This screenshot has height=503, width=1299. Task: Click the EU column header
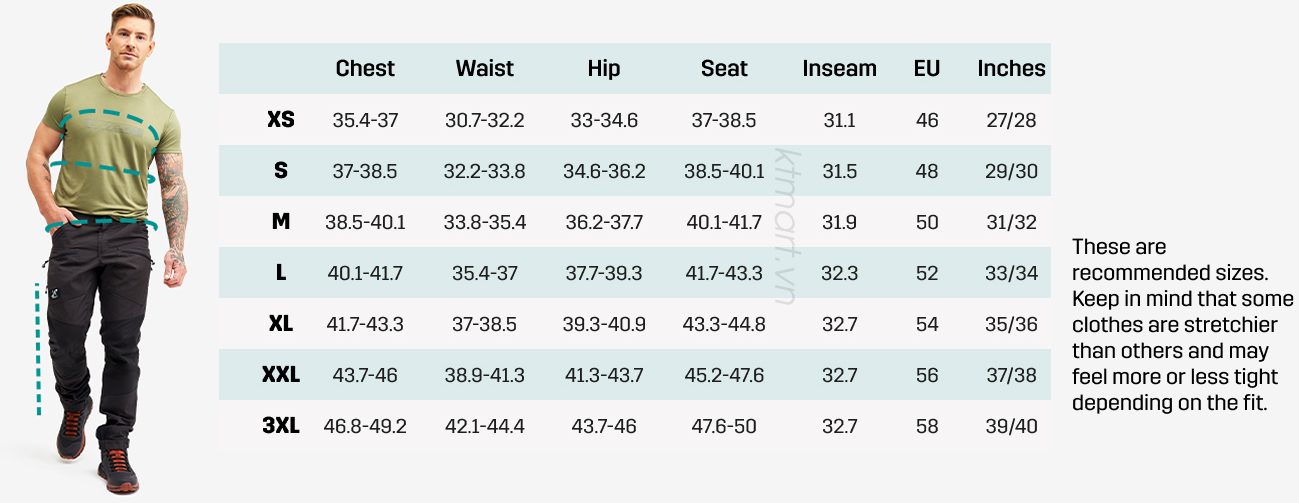pos(927,69)
